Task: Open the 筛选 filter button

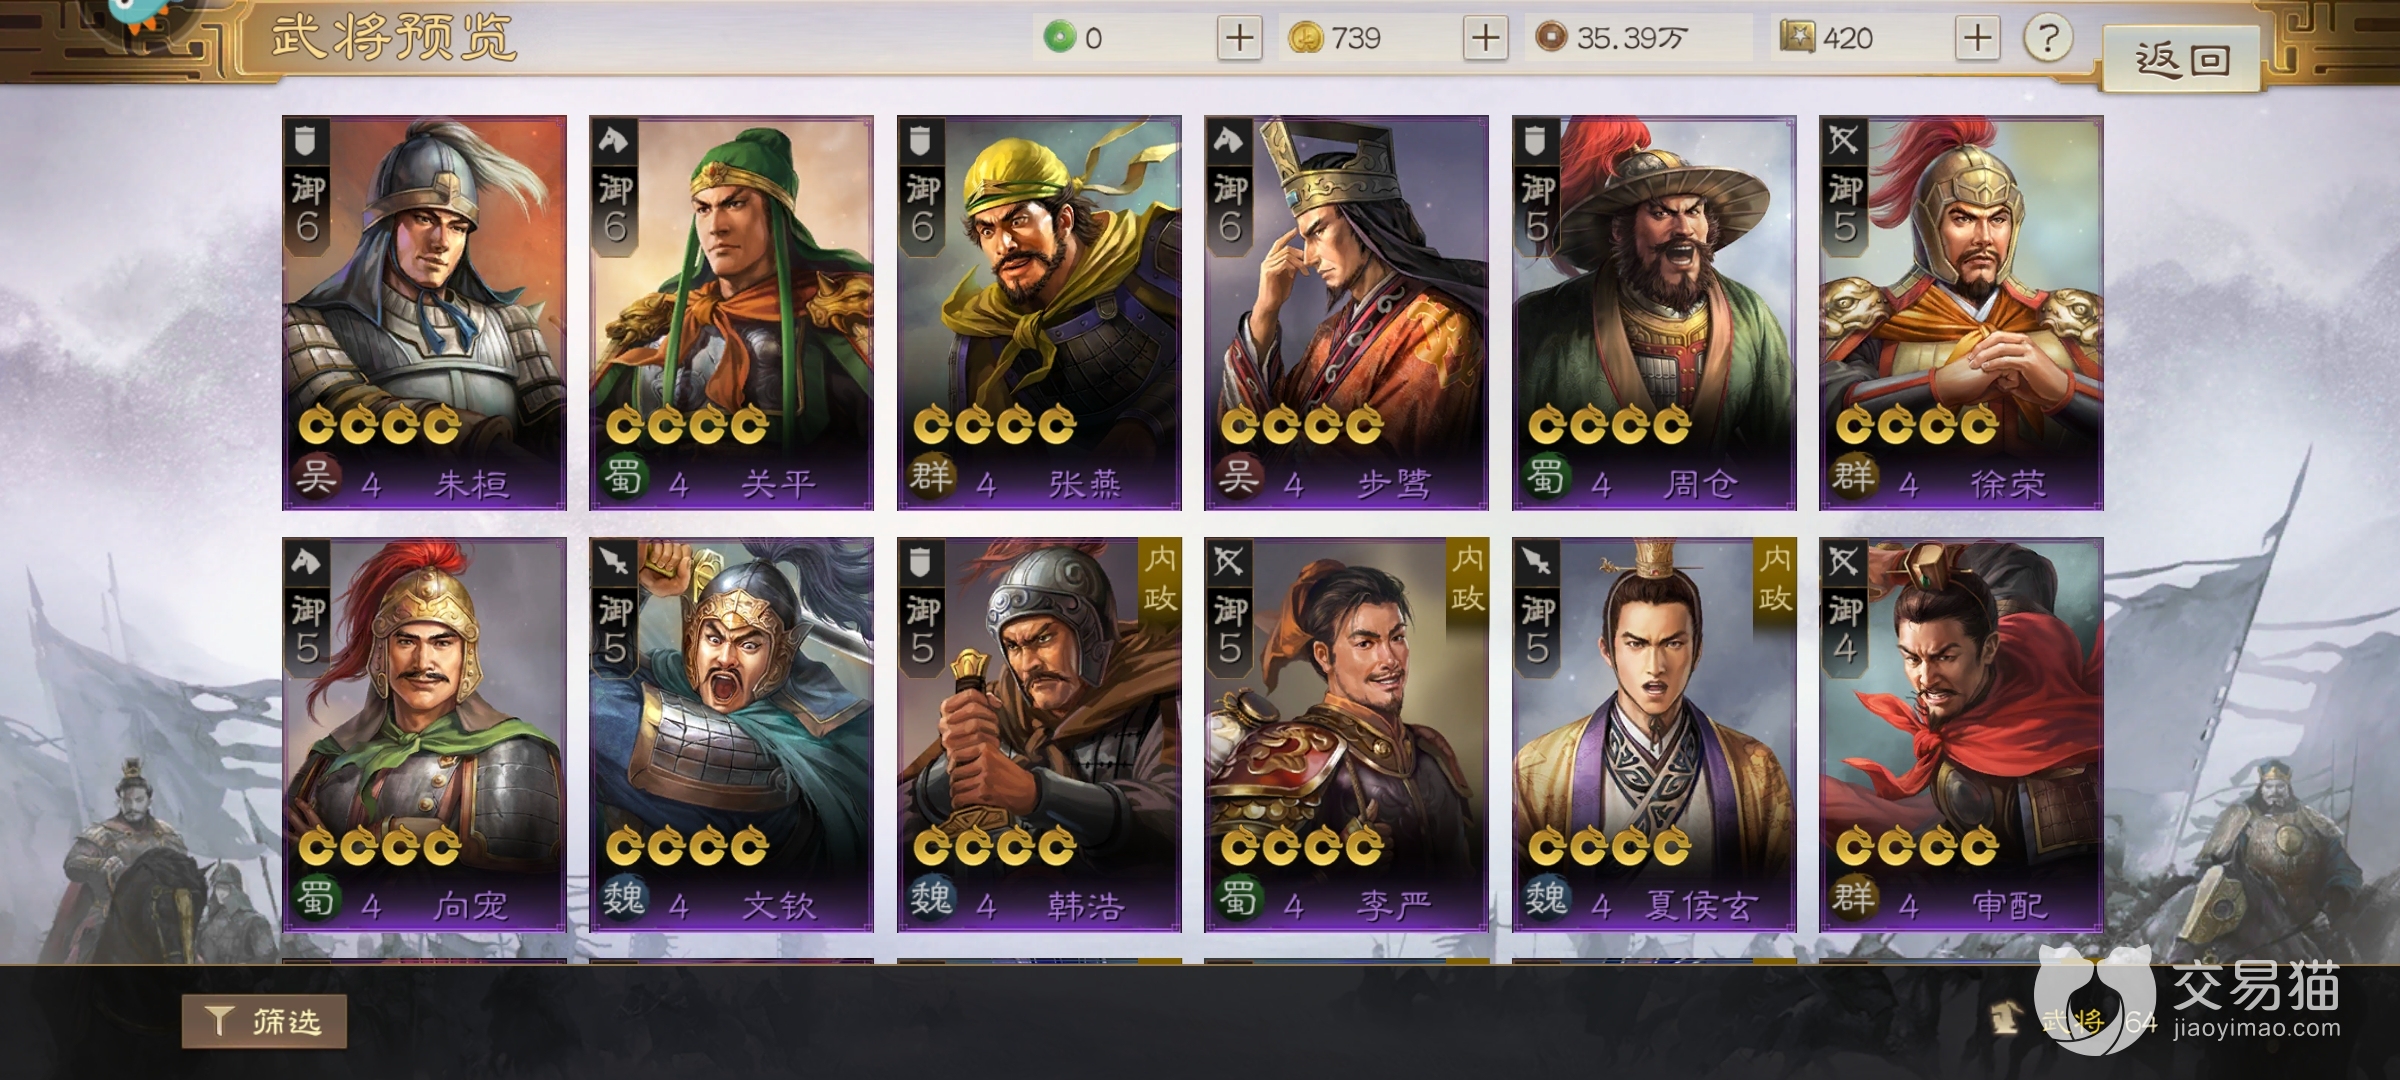Action: pos(264,1021)
